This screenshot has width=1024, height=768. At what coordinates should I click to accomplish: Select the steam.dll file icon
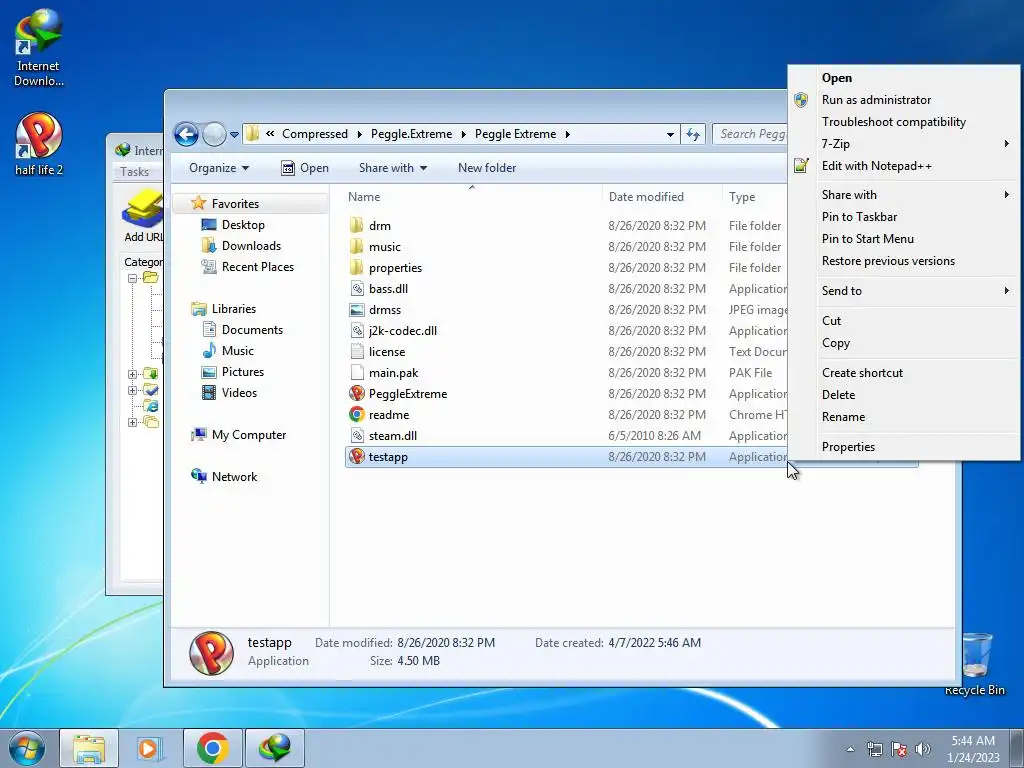click(x=357, y=436)
